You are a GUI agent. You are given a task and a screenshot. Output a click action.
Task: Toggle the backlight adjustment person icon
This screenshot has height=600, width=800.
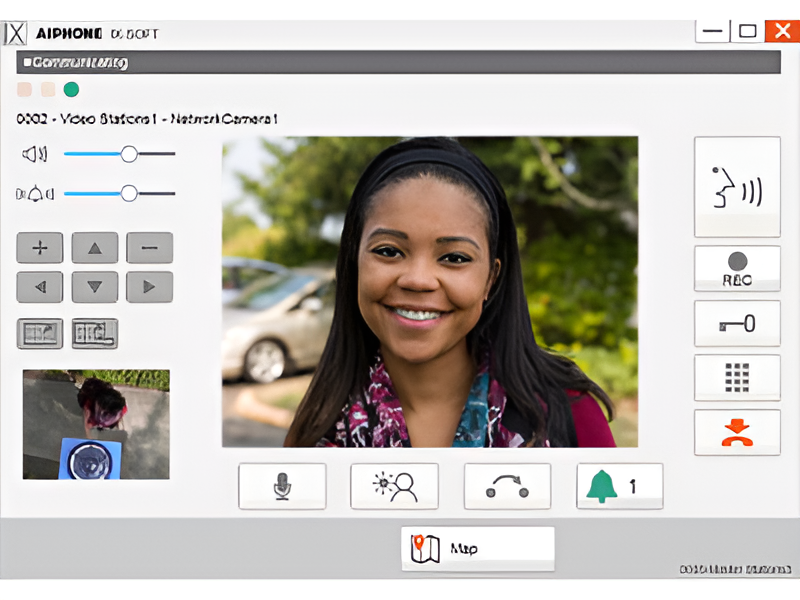(x=394, y=486)
